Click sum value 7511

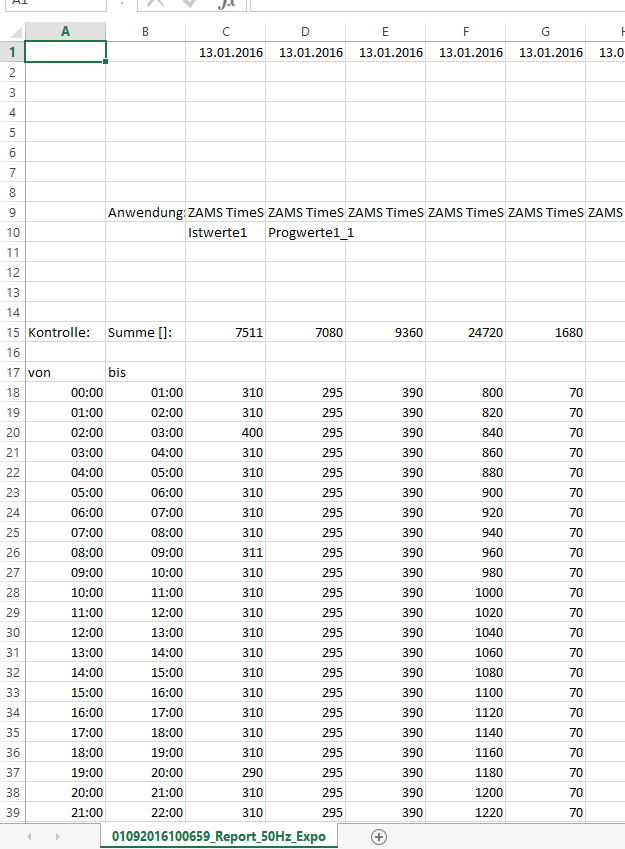pyautogui.click(x=225, y=332)
